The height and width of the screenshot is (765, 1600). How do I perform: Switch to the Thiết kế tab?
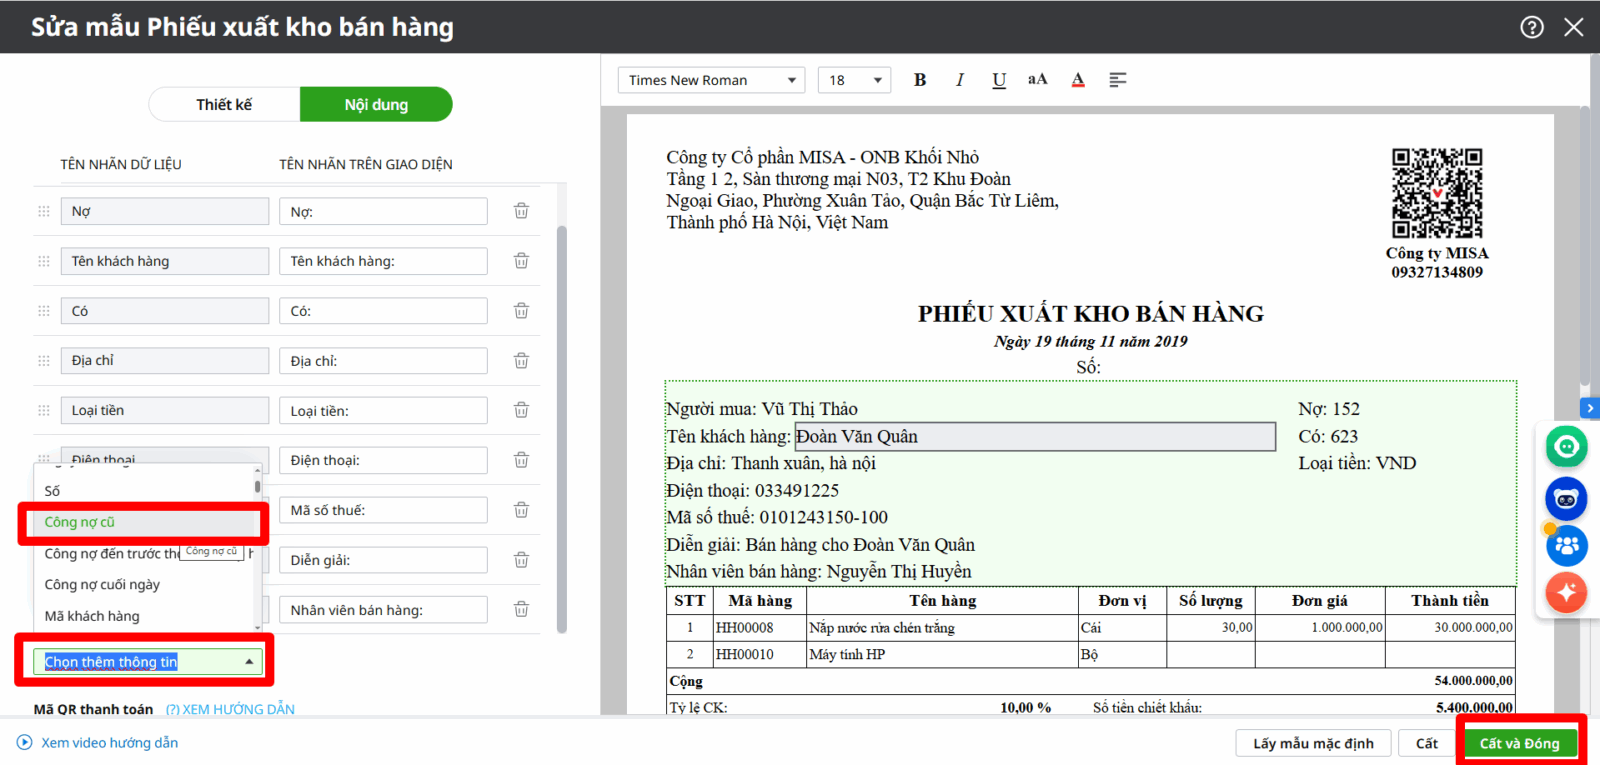224,105
